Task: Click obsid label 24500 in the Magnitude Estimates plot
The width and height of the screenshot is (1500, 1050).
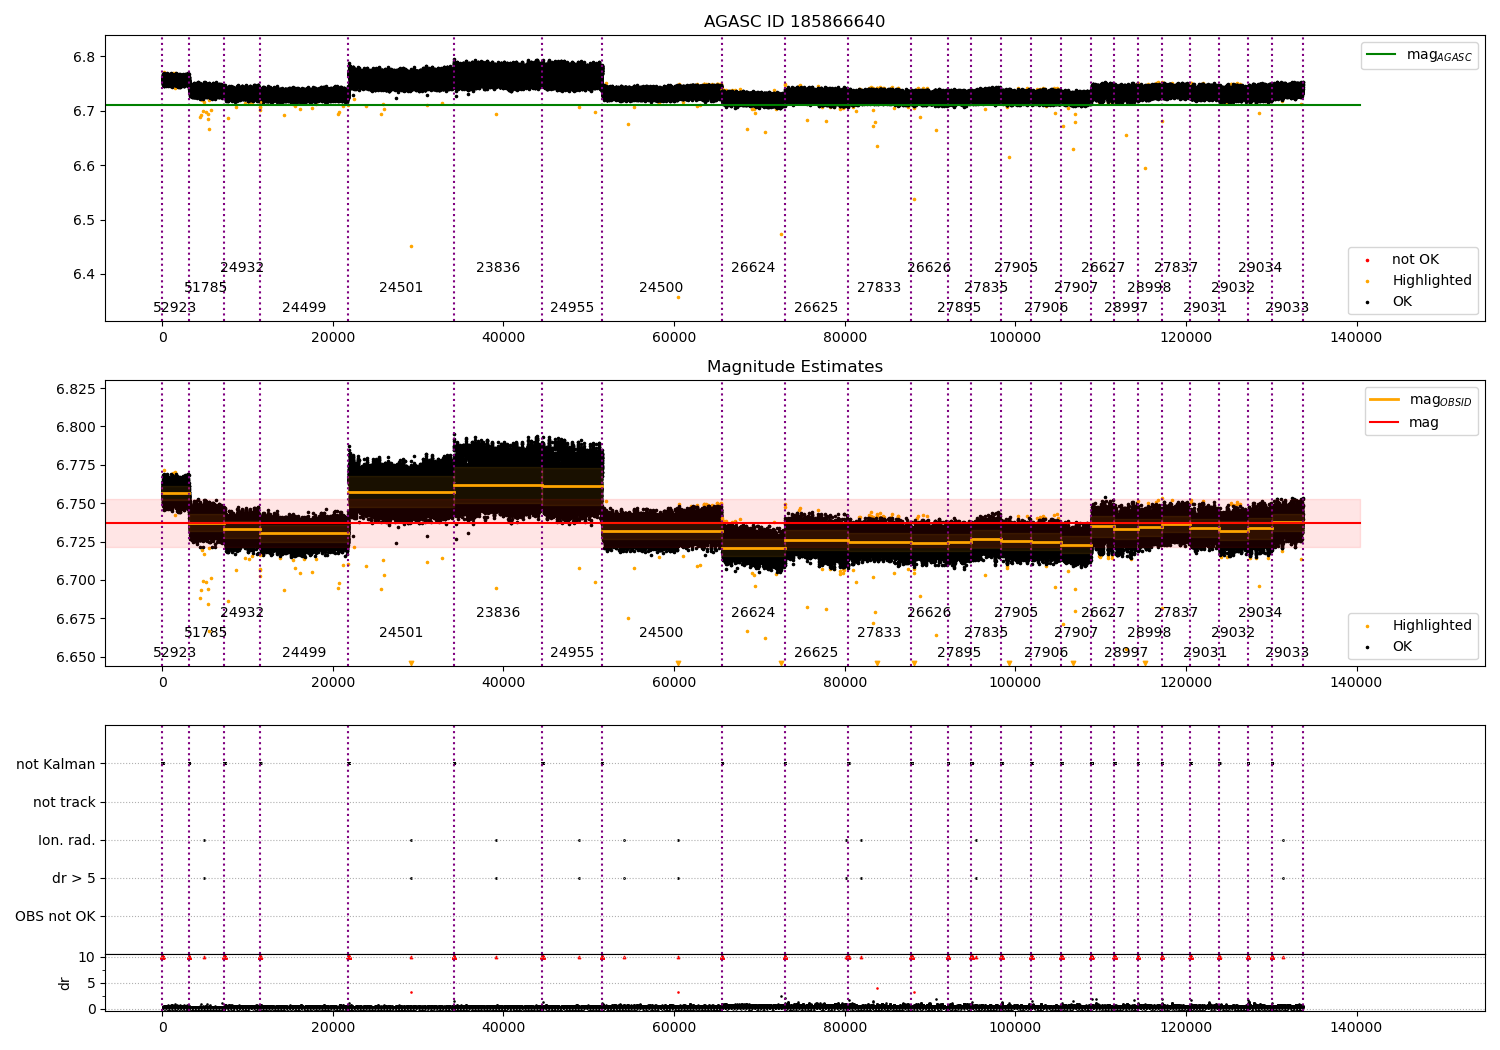Action: click(x=661, y=633)
